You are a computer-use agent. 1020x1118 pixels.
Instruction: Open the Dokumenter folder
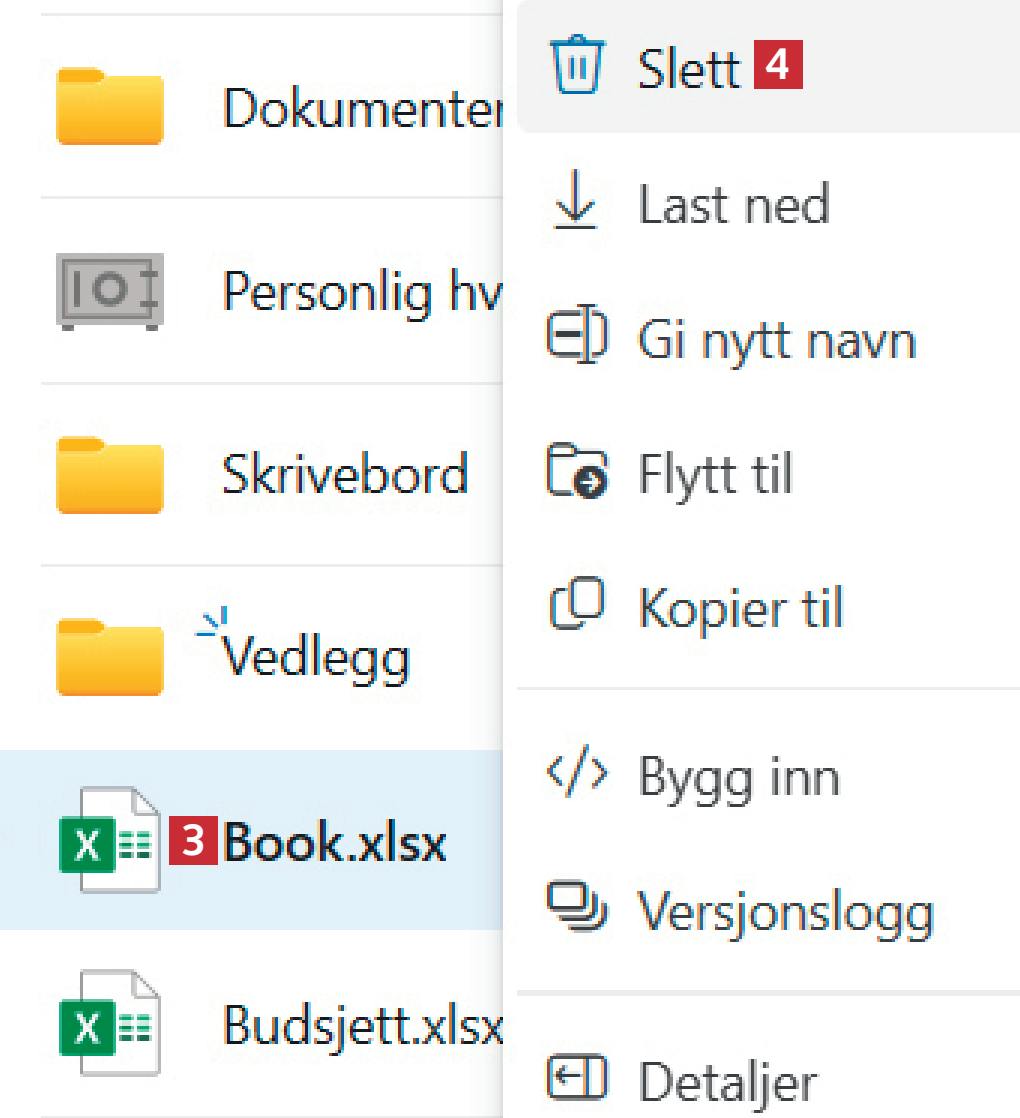[x=360, y=108]
